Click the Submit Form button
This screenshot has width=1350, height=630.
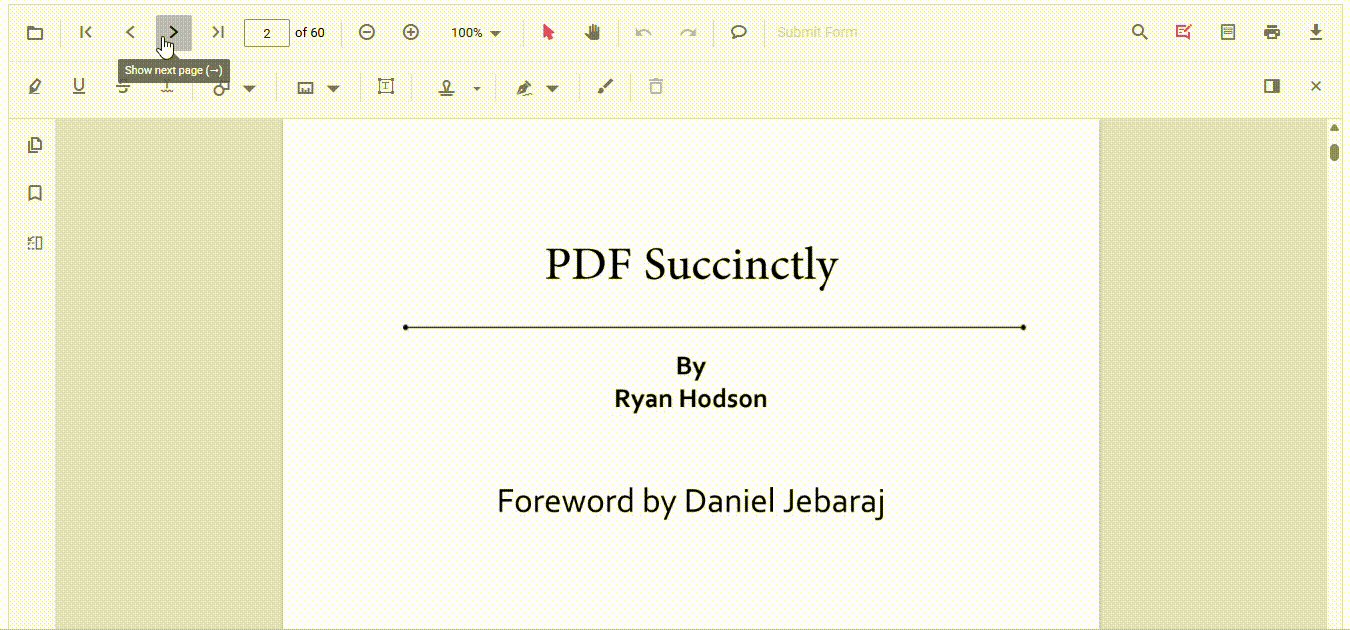[817, 32]
